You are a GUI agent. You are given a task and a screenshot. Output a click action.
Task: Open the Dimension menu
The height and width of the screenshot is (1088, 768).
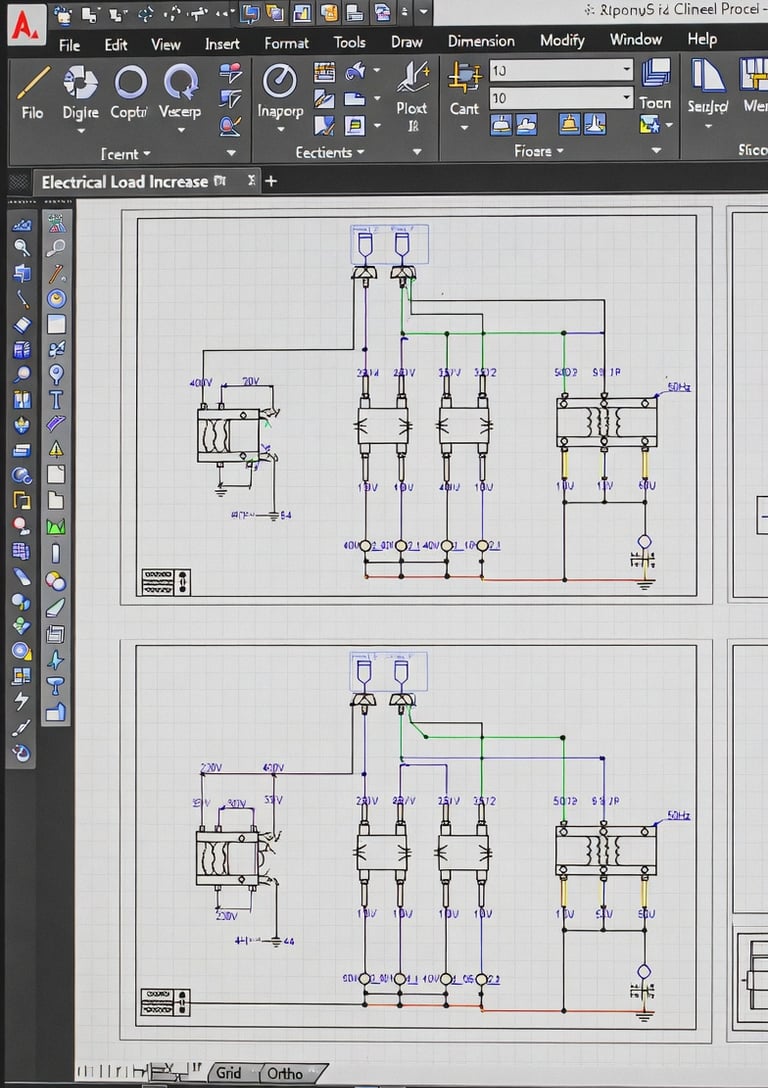tap(481, 41)
